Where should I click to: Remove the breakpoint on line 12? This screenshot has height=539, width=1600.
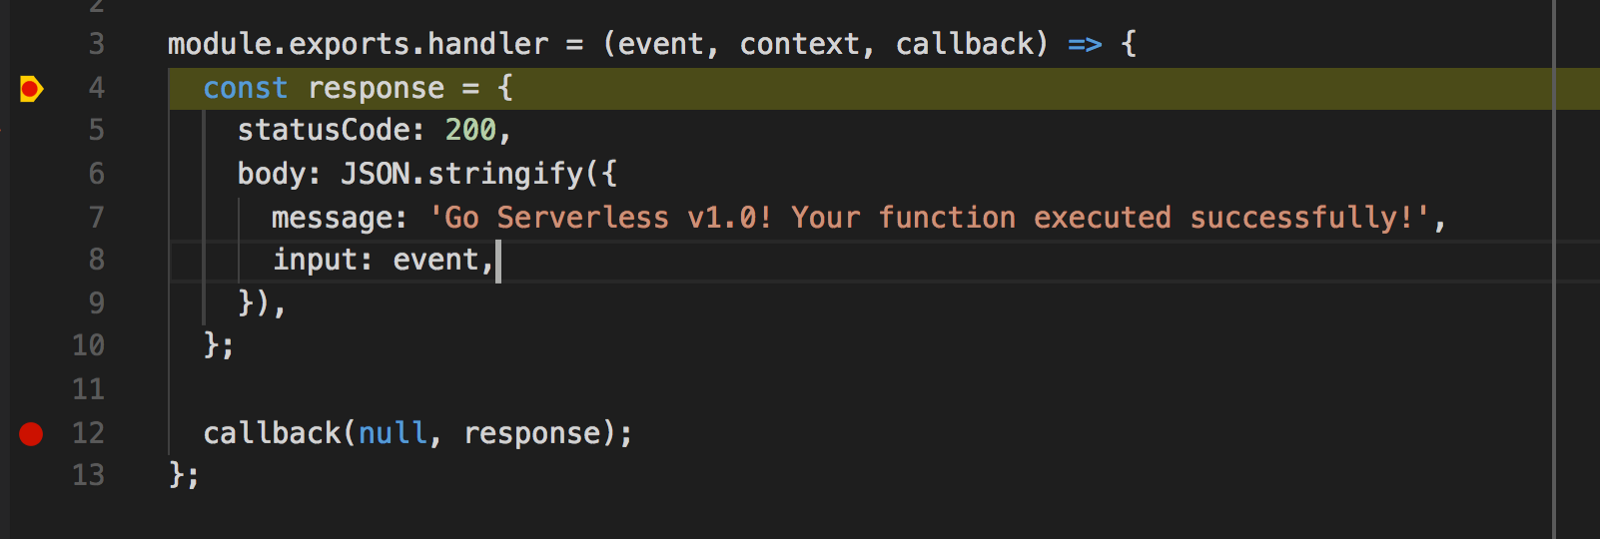tap(31, 433)
